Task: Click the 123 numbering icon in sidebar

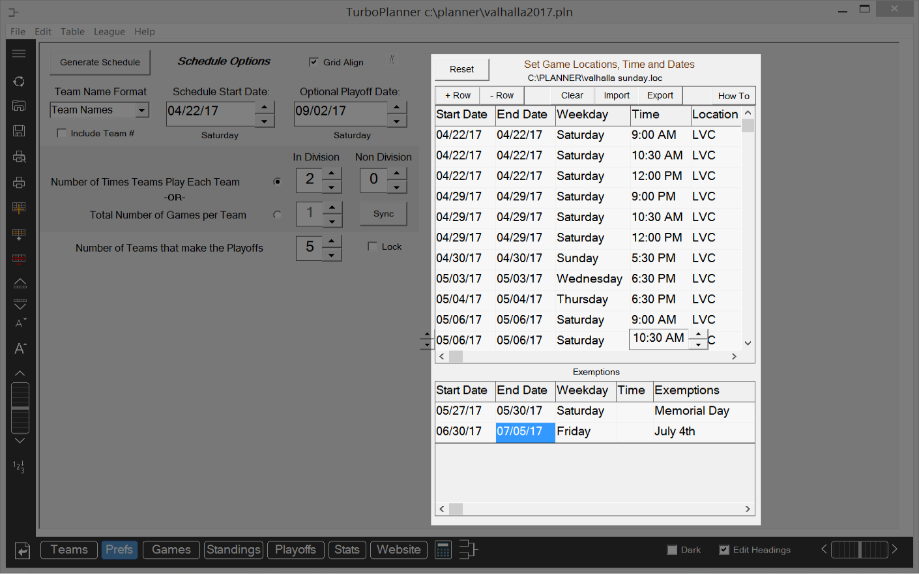Action: (19, 467)
